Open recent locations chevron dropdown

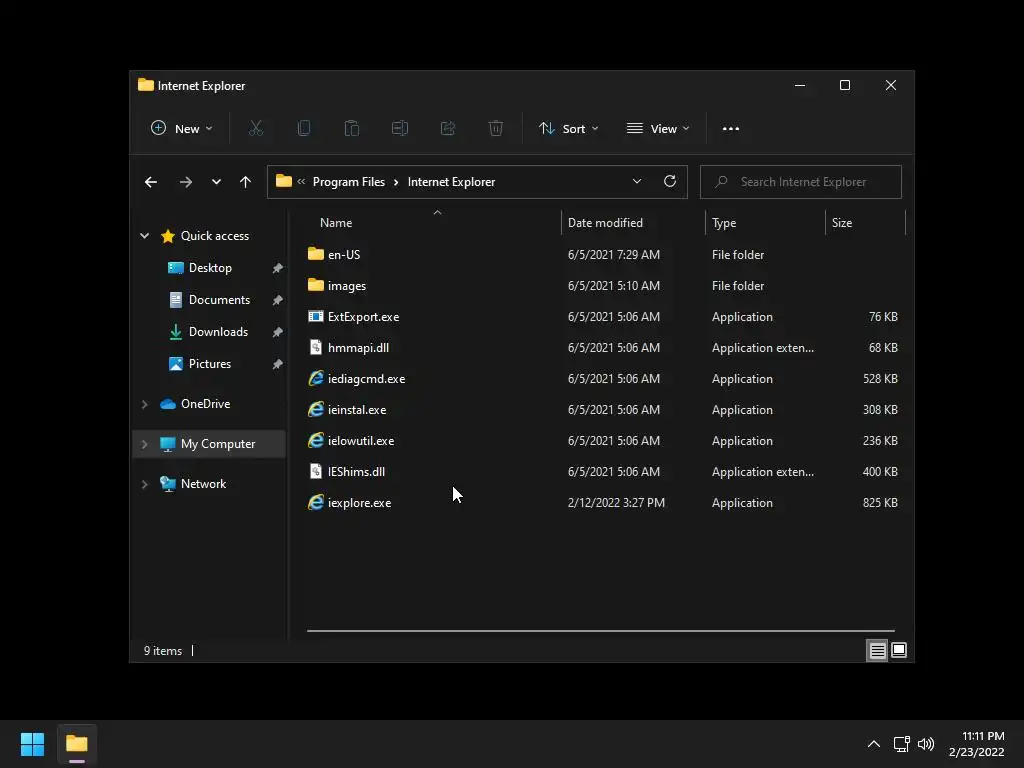click(216, 182)
